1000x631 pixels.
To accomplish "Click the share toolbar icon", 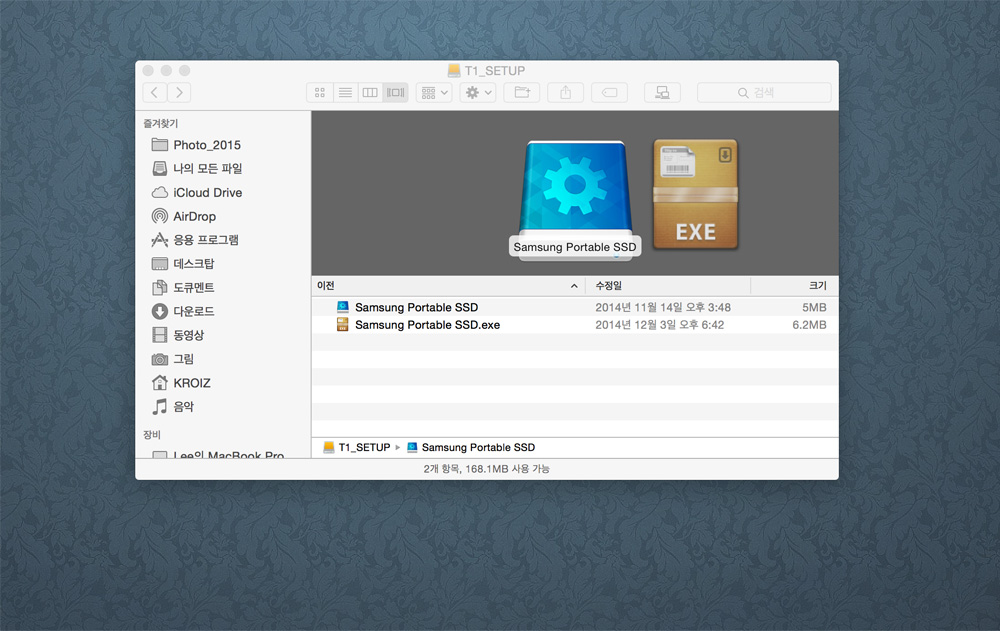I will [565, 93].
